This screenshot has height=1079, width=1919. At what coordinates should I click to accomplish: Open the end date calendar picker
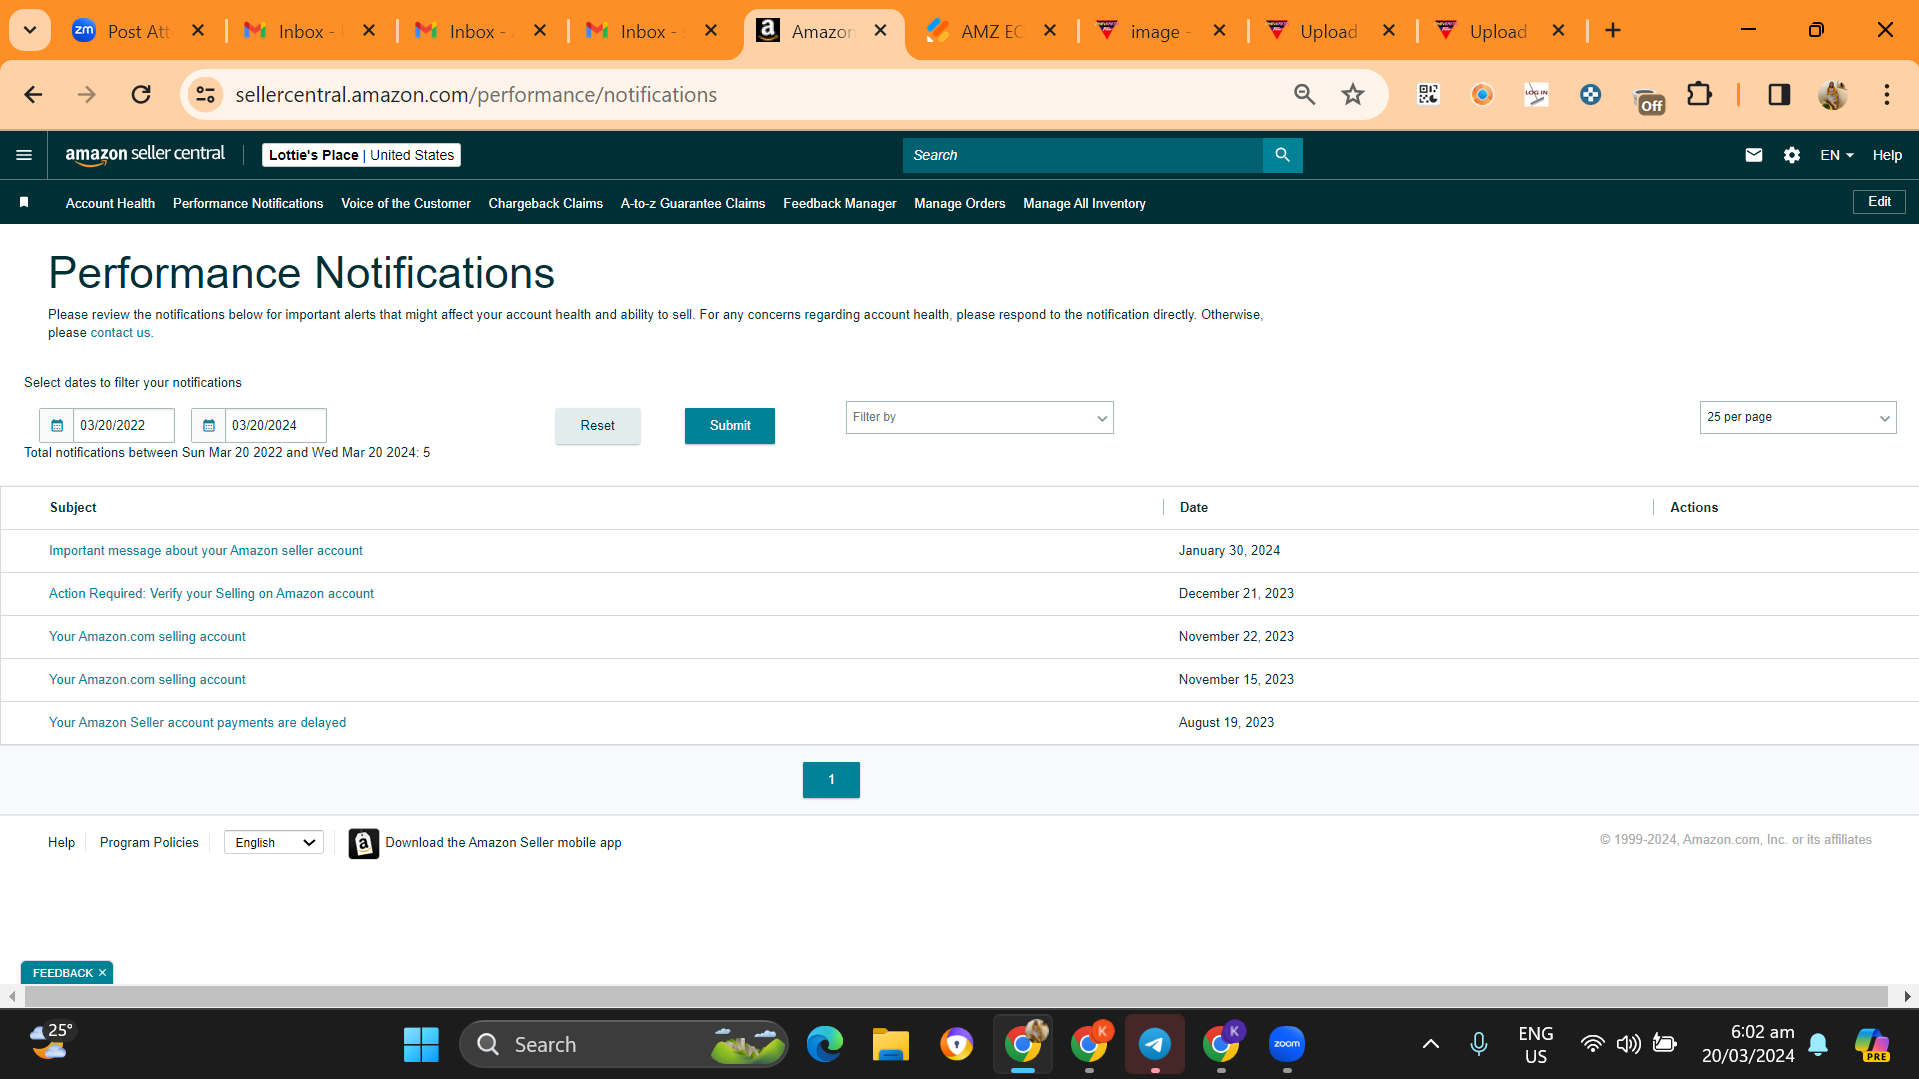209,425
